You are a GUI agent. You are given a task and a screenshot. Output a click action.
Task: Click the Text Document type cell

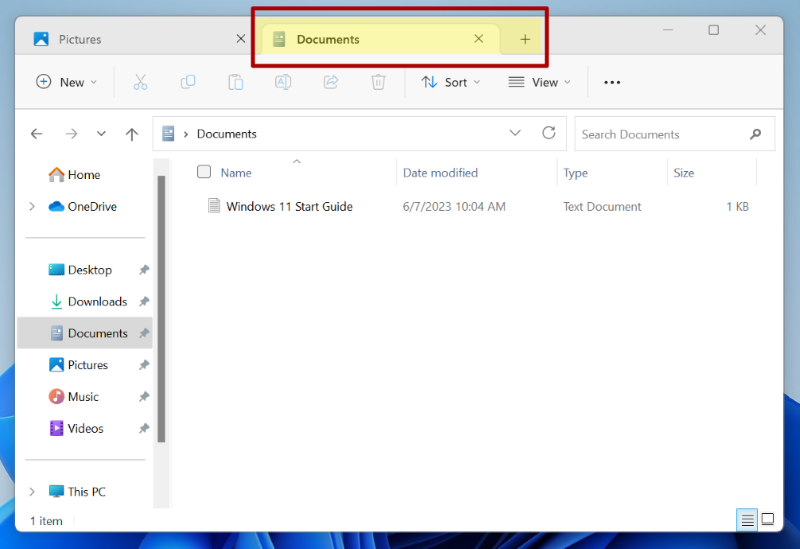tap(602, 206)
